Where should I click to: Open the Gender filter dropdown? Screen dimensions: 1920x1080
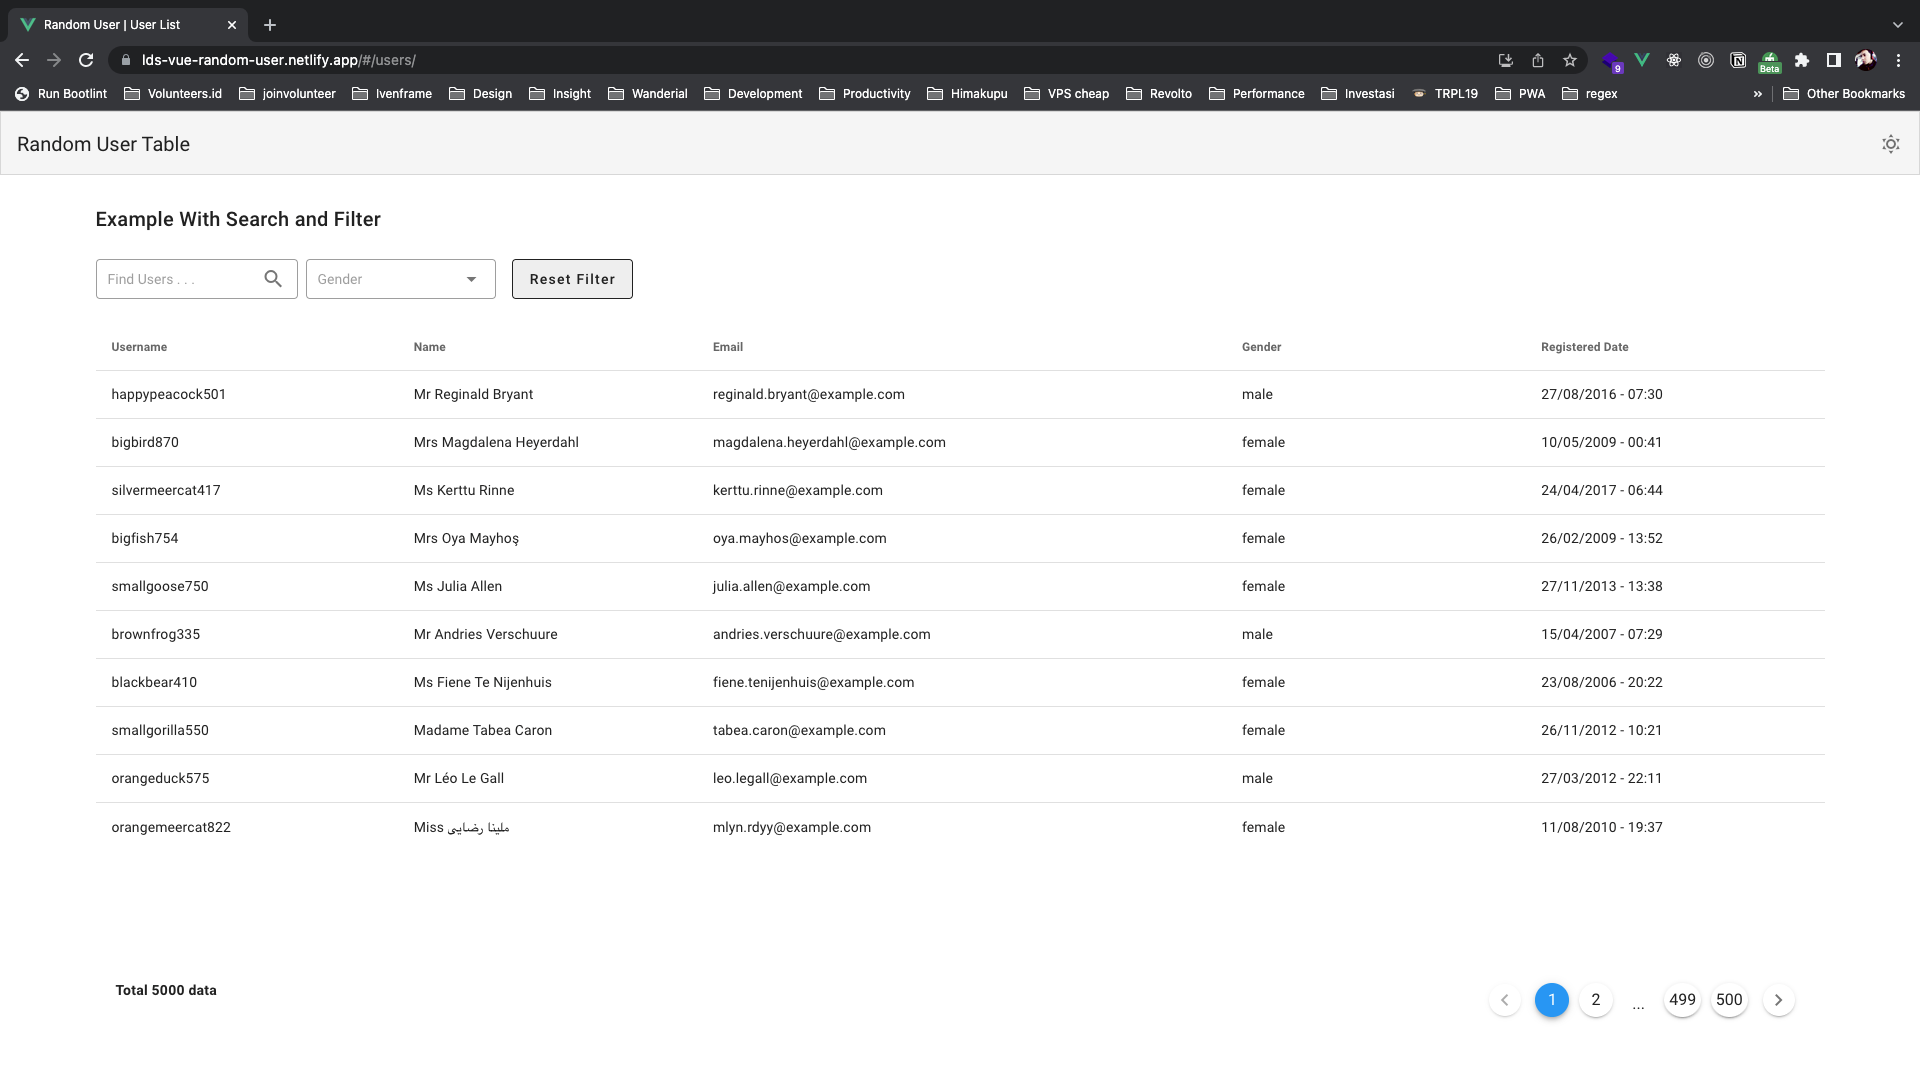point(400,278)
